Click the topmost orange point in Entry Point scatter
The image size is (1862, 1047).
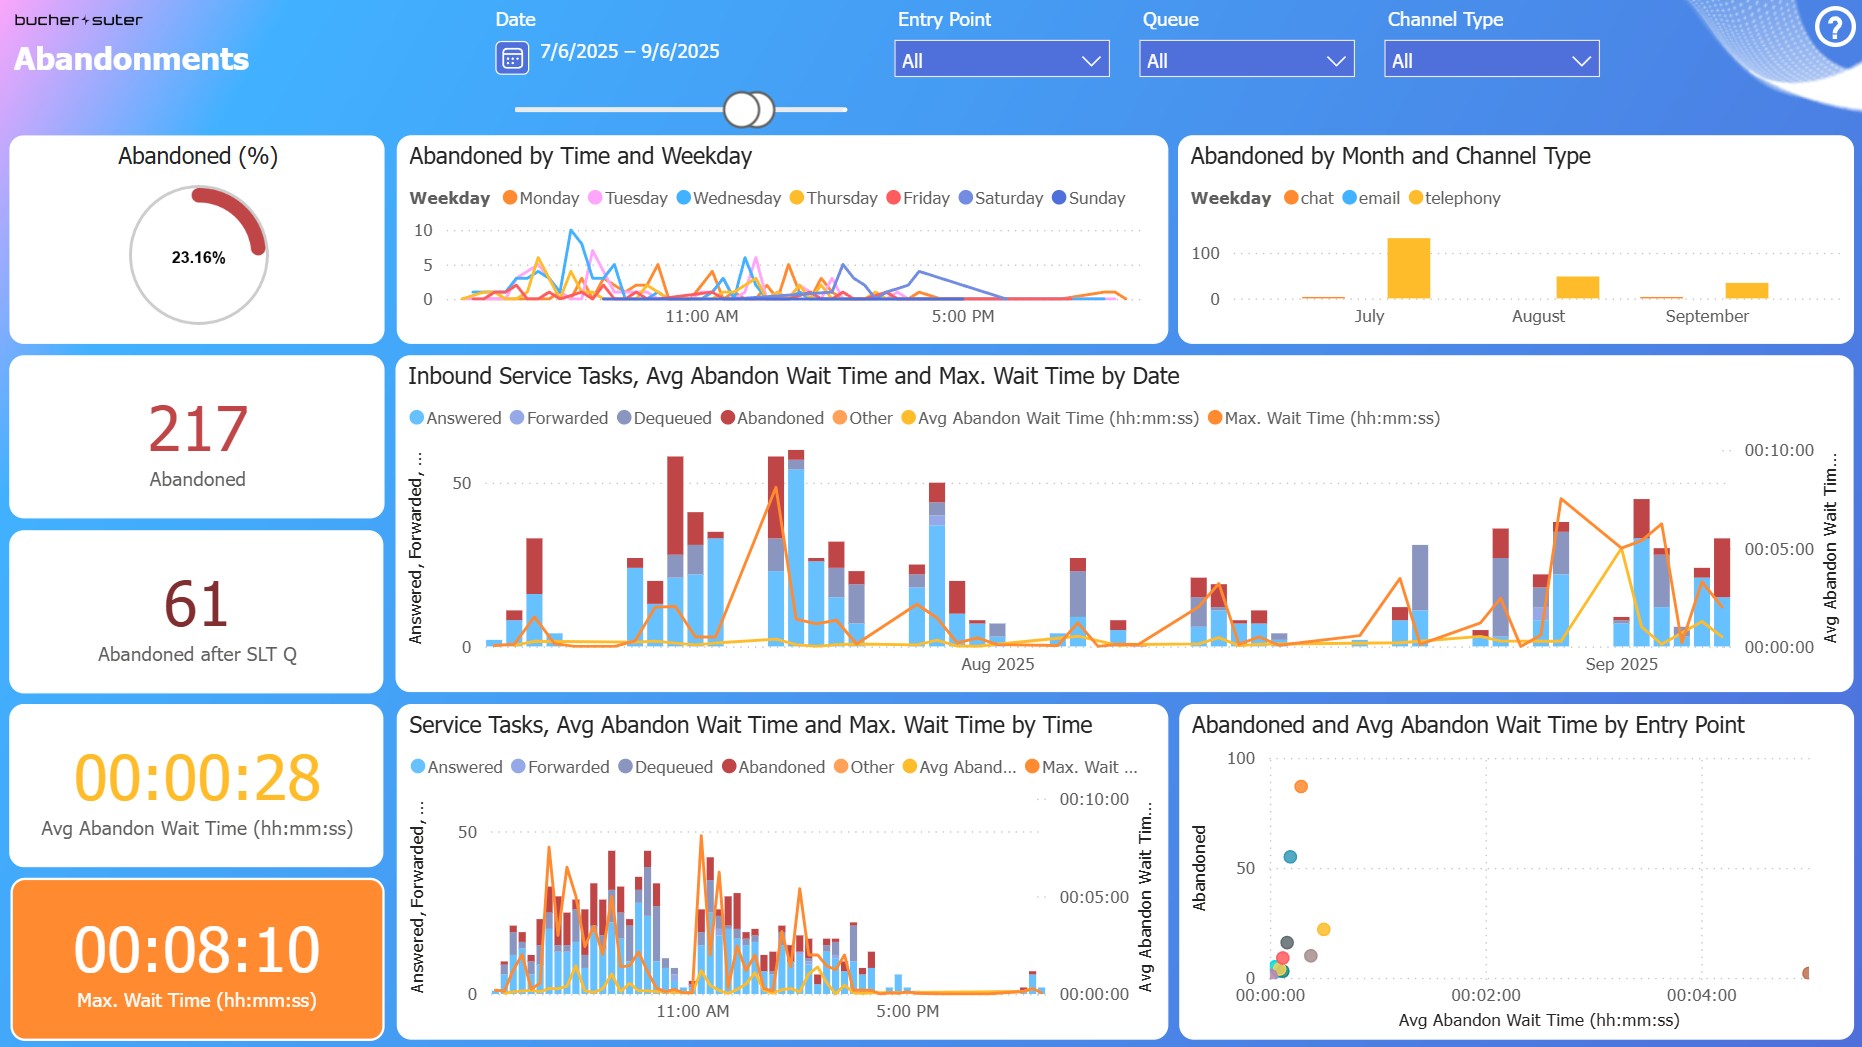pos(1301,787)
